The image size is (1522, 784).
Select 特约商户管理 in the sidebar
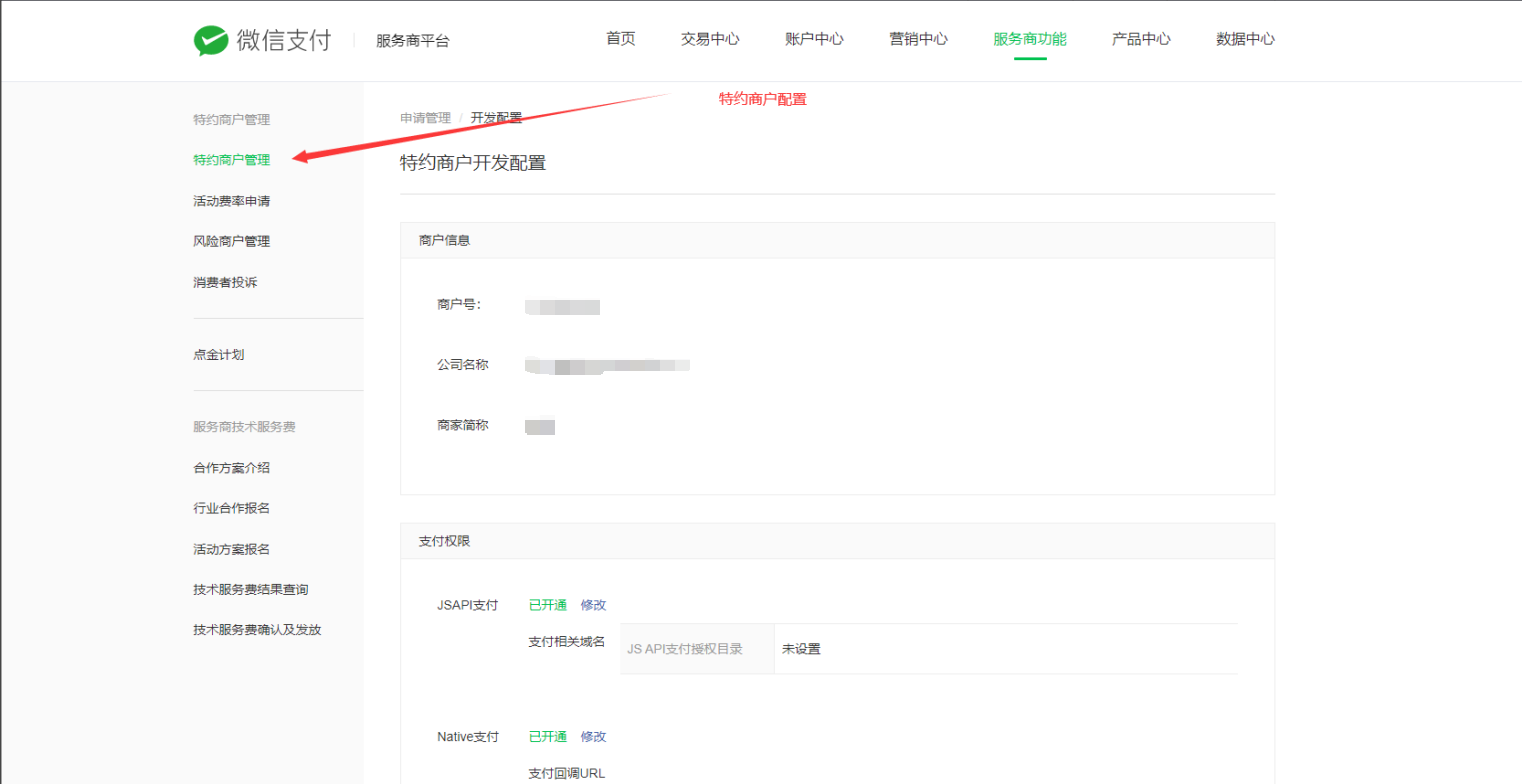231,159
